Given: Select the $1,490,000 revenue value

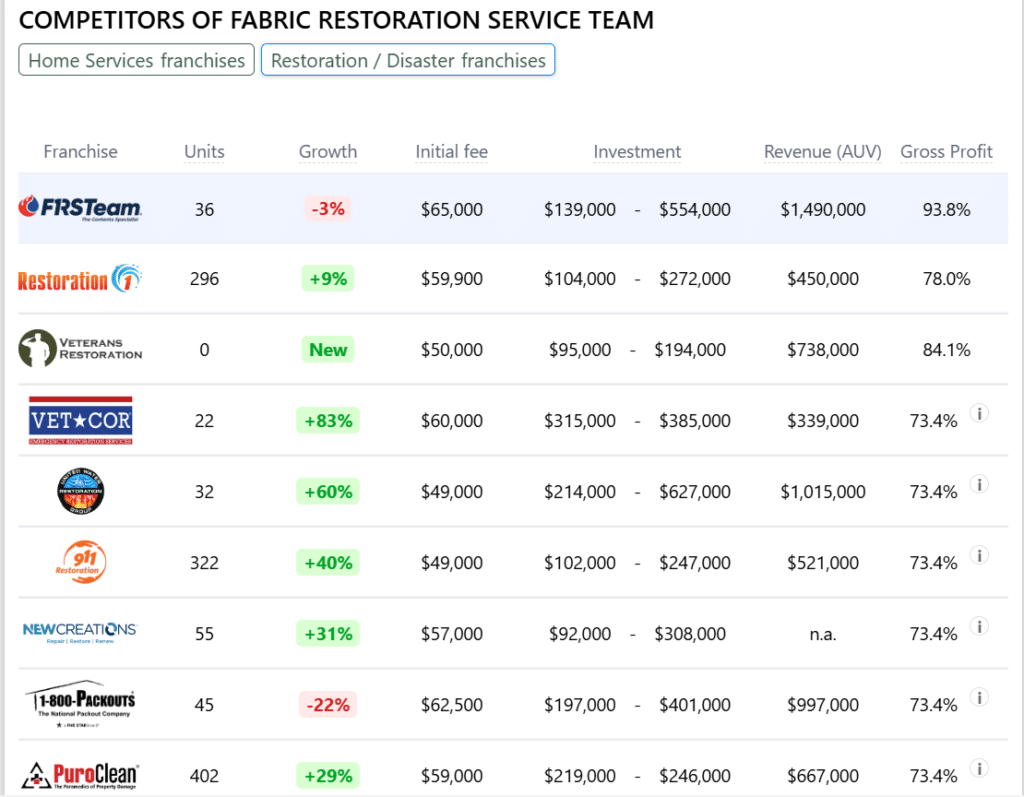Looking at the screenshot, I should [x=823, y=210].
